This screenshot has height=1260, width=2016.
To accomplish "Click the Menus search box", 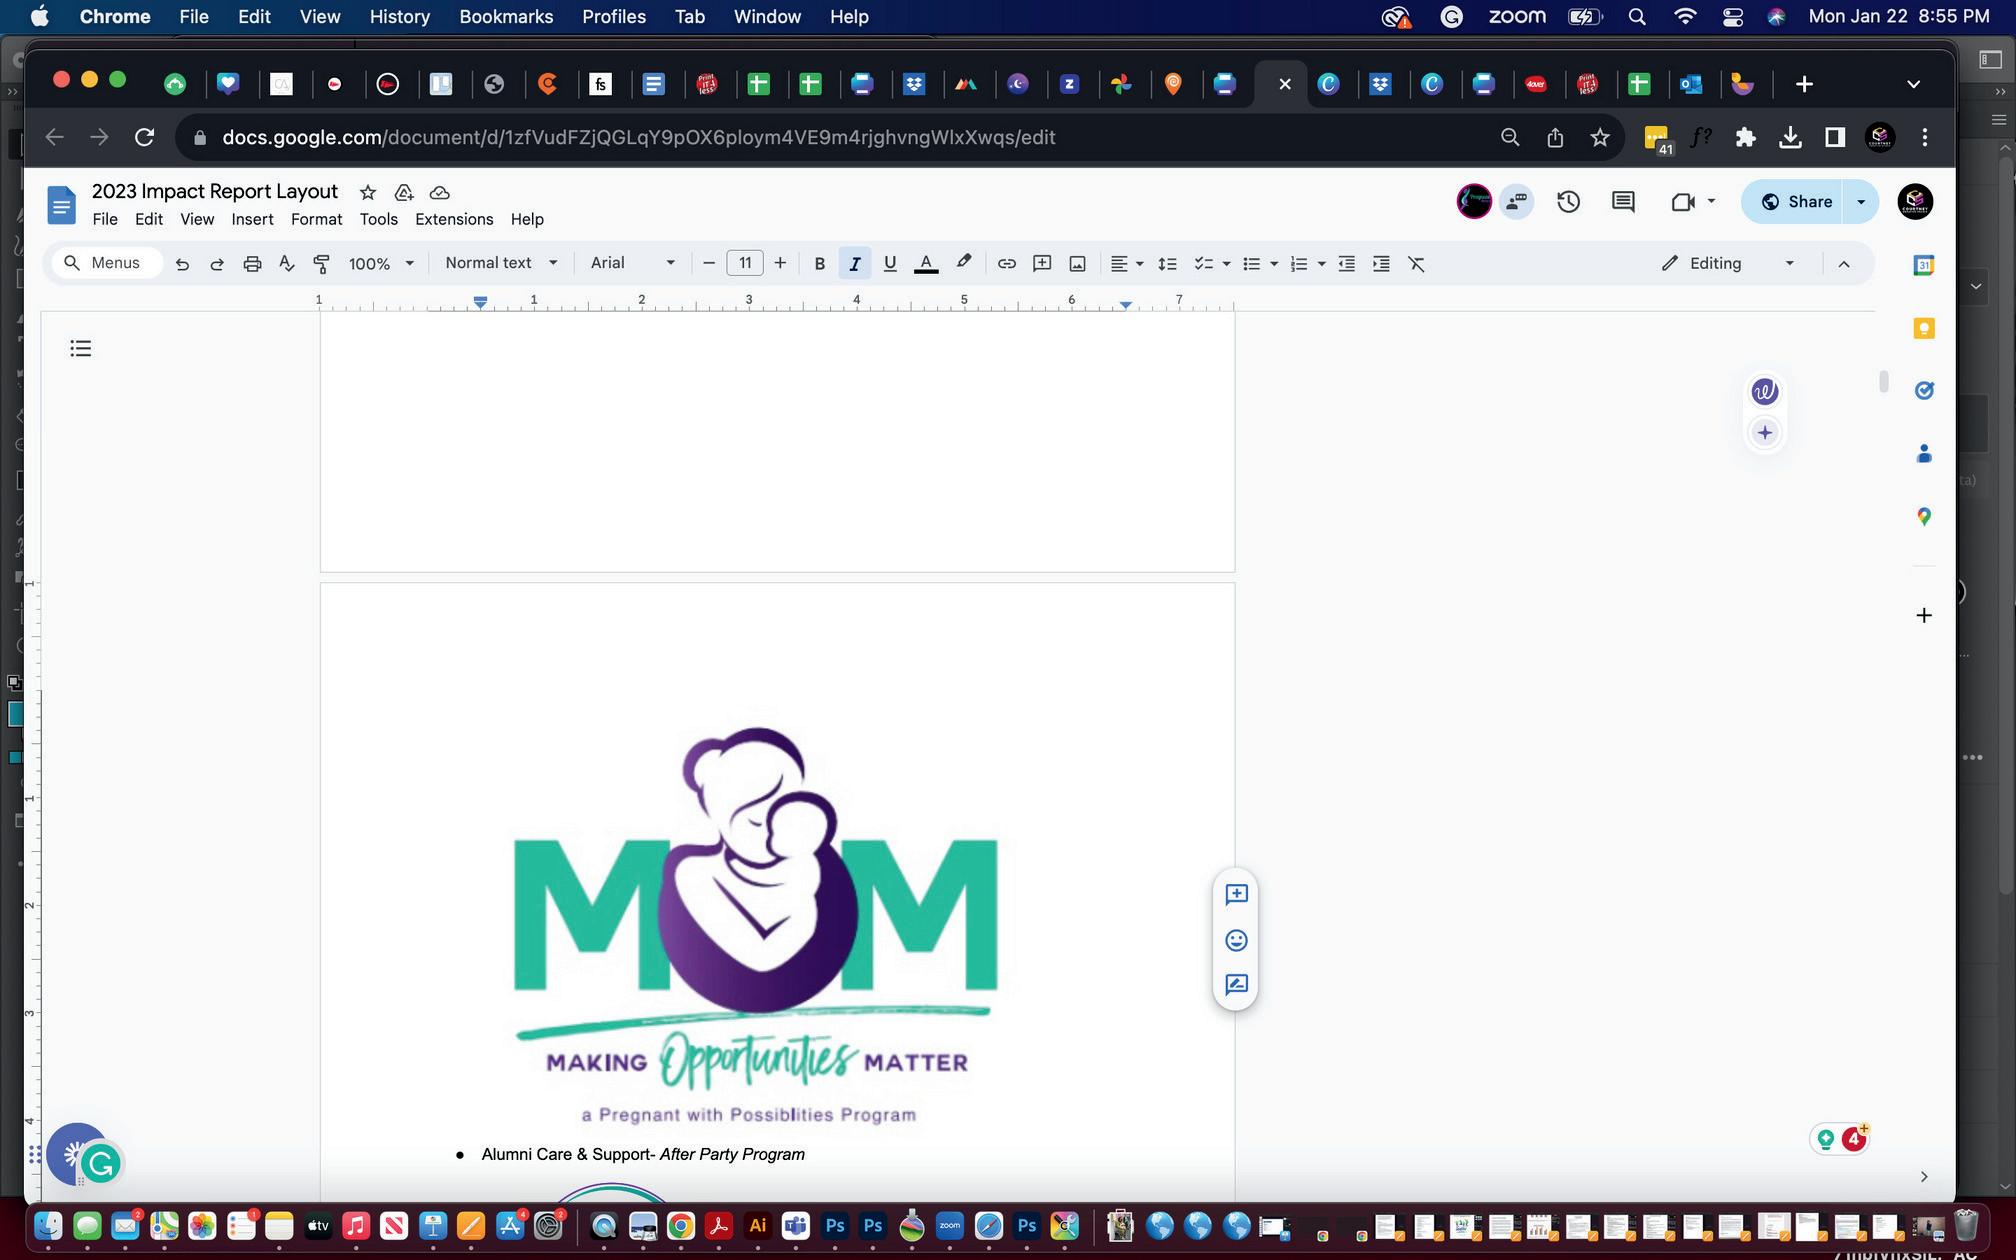I will 106,263.
